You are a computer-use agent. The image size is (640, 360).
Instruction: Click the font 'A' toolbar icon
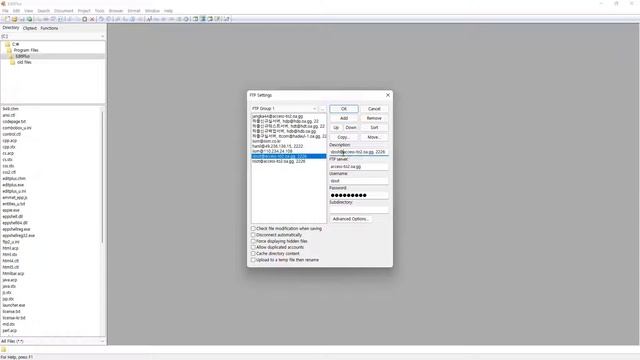click(149, 19)
